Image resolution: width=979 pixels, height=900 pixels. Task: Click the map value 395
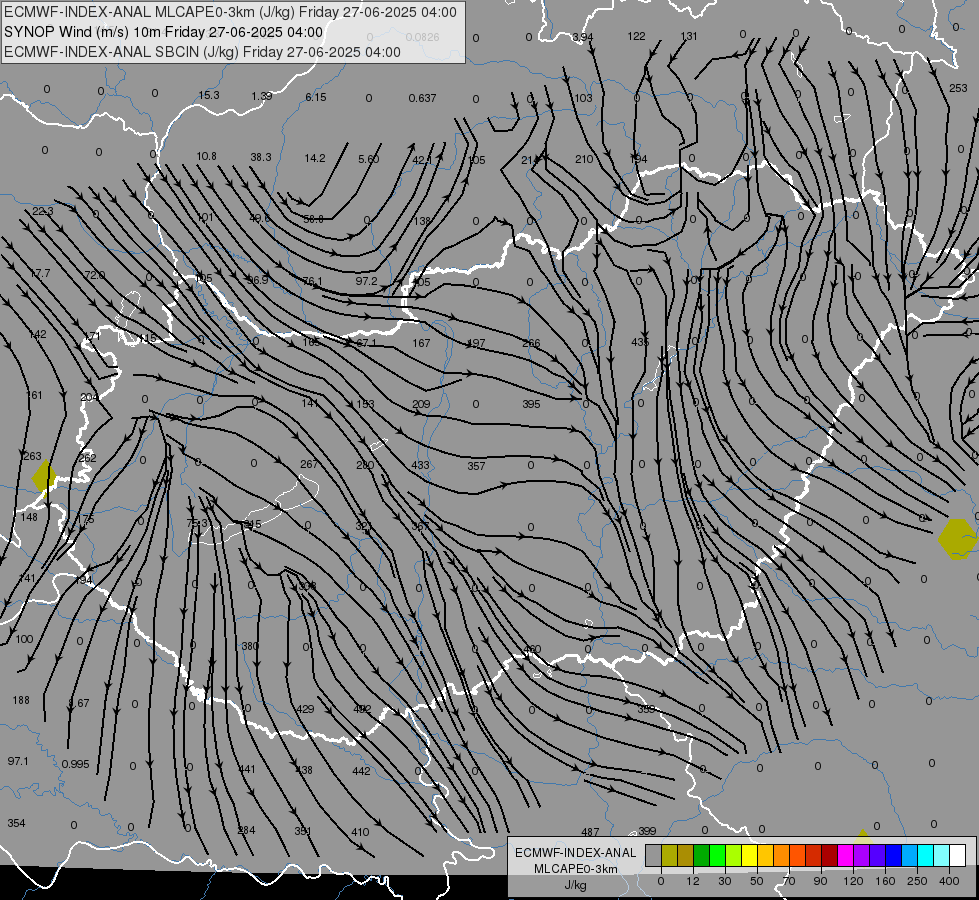click(531, 404)
